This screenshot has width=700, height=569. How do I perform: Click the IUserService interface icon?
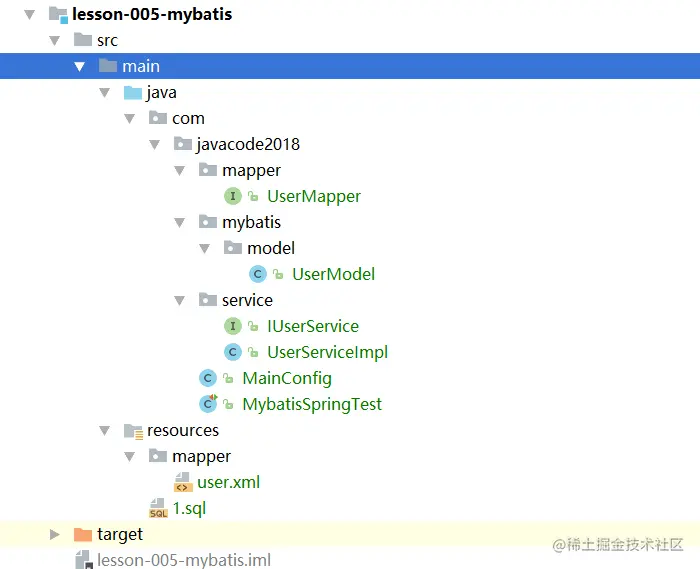coord(233,326)
